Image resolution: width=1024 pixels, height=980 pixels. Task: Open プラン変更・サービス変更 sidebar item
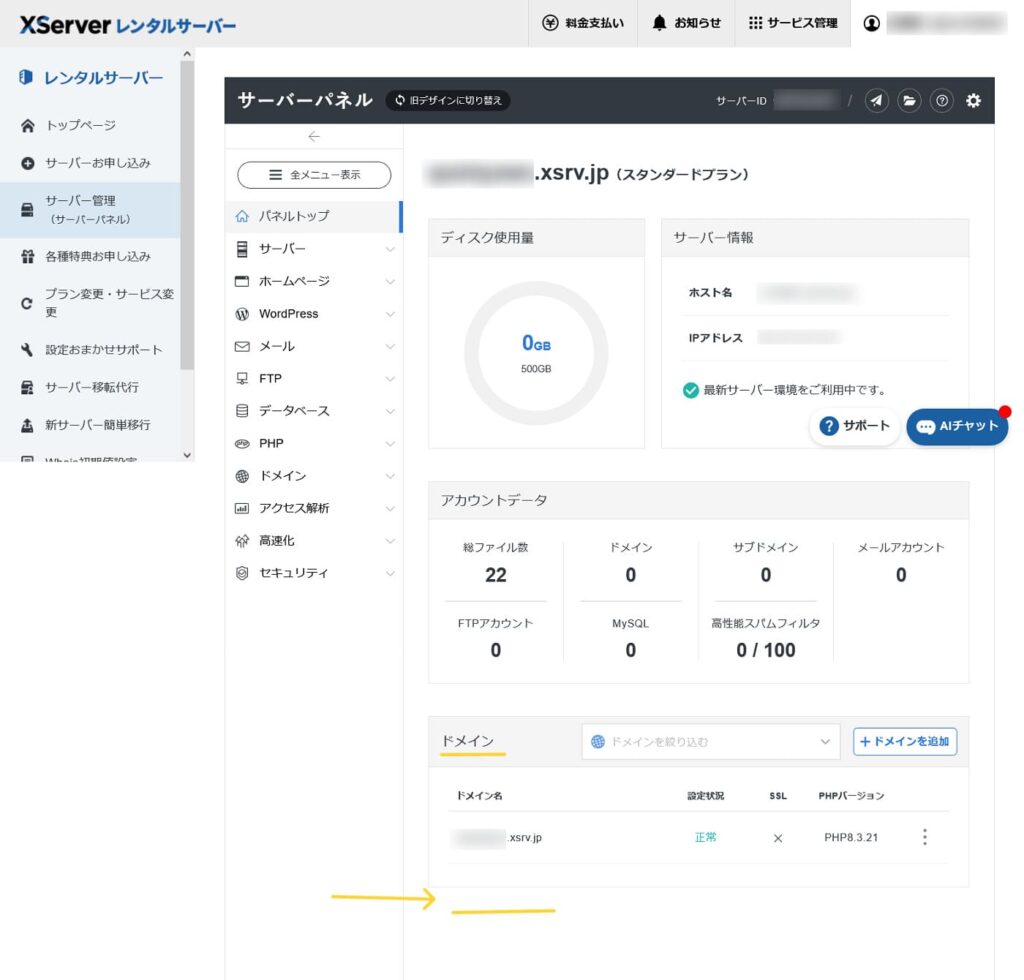[x=90, y=303]
